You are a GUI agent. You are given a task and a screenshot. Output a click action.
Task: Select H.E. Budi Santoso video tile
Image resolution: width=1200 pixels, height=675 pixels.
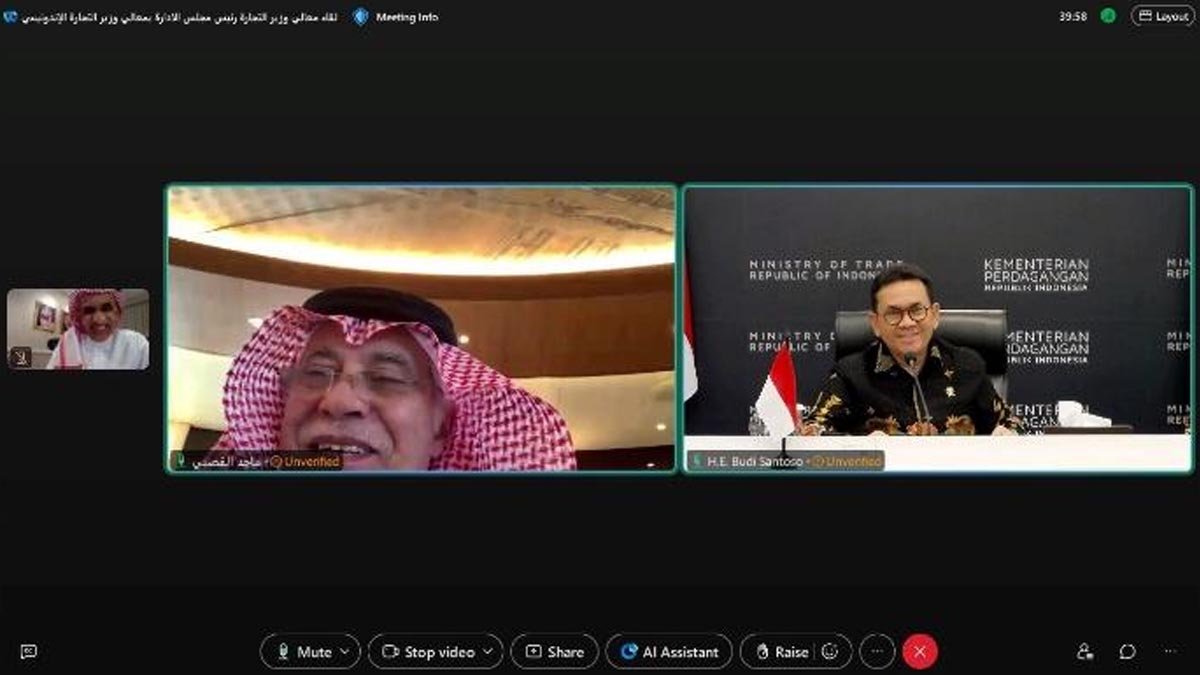click(x=937, y=328)
